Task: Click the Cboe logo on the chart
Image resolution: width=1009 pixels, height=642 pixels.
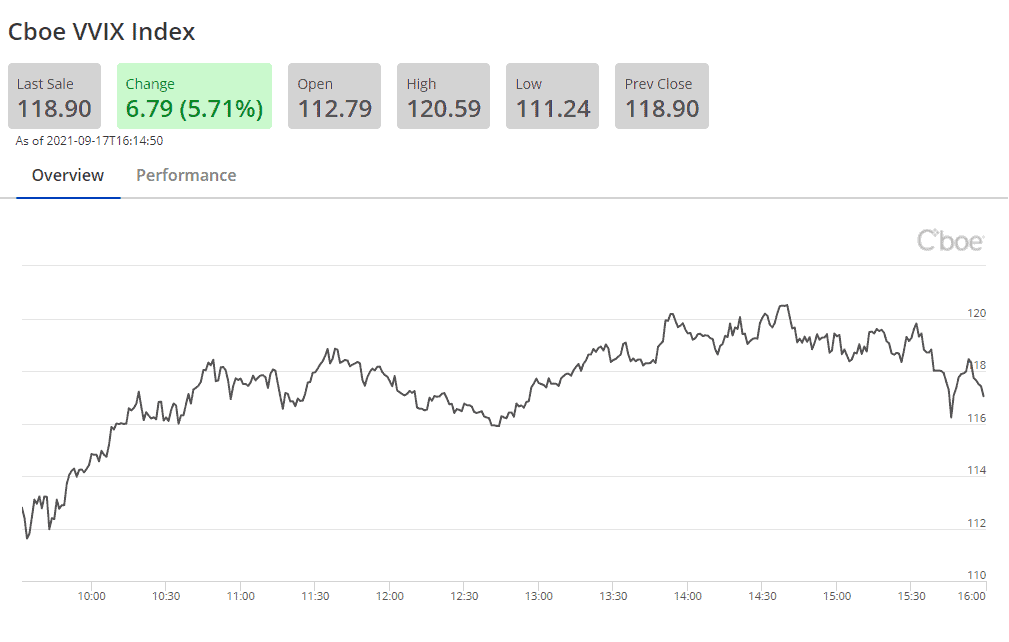Action: 948,240
